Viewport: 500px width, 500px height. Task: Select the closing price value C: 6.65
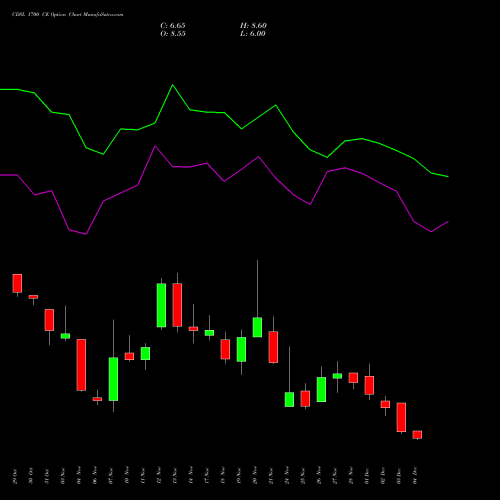[x=173, y=26]
